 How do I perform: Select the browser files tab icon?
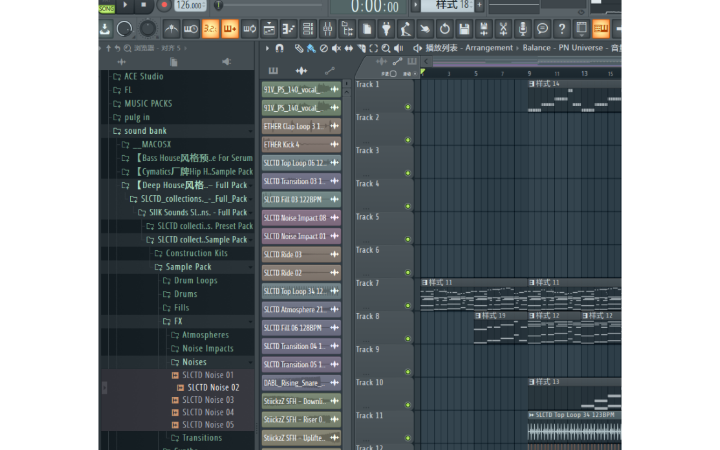click(174, 62)
